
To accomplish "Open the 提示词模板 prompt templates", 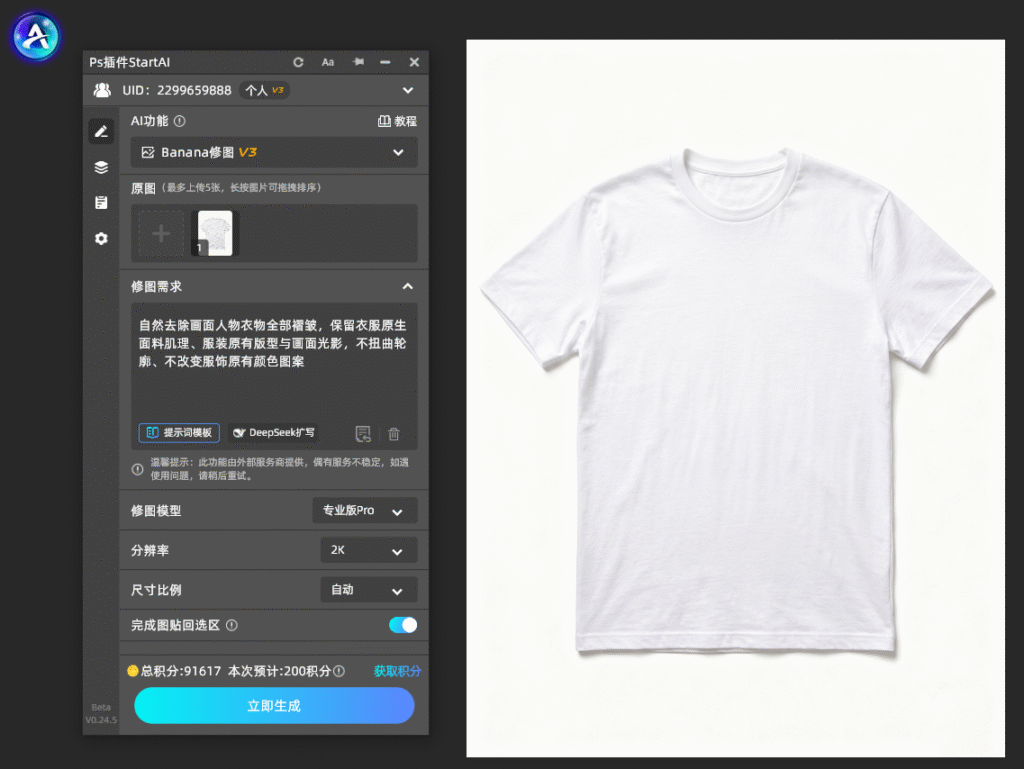I will tap(179, 433).
